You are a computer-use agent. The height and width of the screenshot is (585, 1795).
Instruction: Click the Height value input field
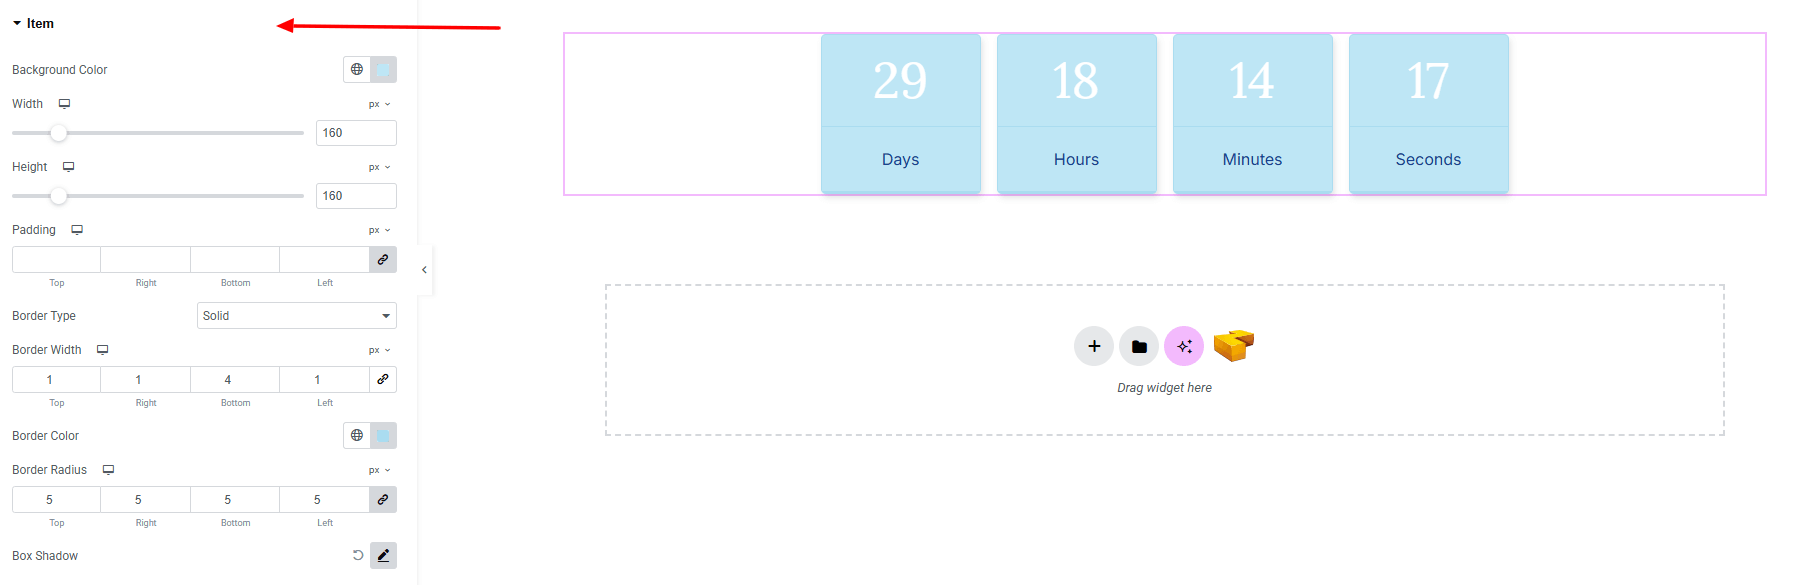[x=356, y=196]
